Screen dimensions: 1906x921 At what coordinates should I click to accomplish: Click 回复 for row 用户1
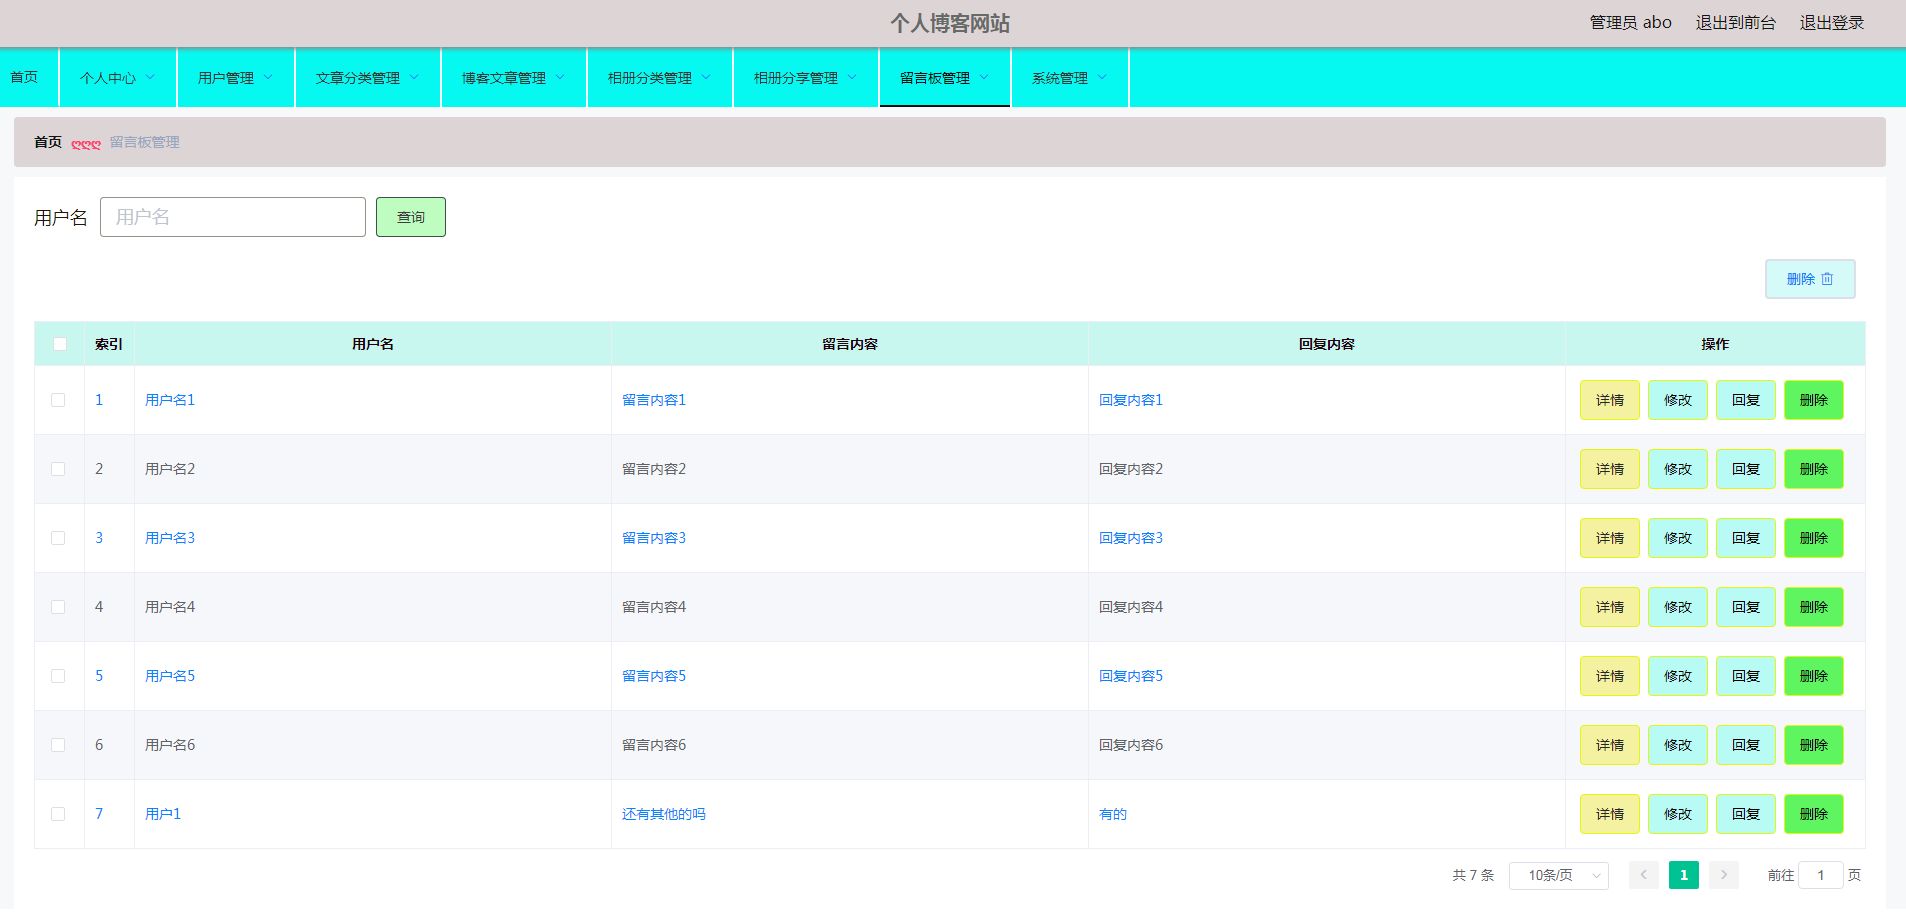click(x=1746, y=814)
